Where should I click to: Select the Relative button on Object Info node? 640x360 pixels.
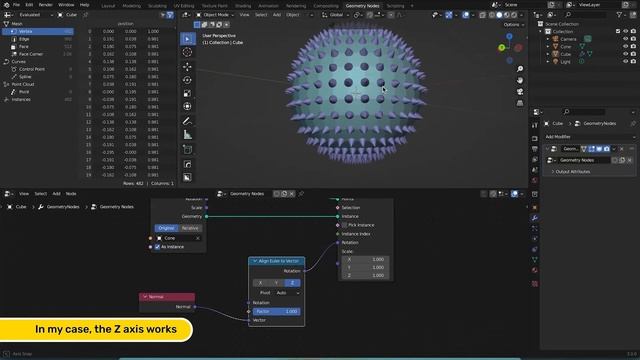190,228
